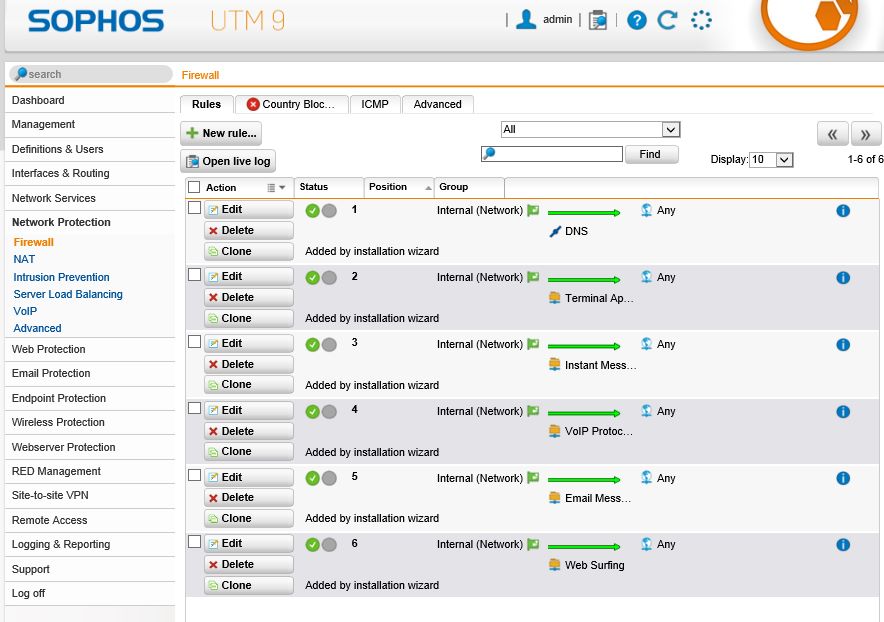Viewport: 884px width, 622px height.
Task: Click the Terminal Ap… service group icon
Action: 555,298
